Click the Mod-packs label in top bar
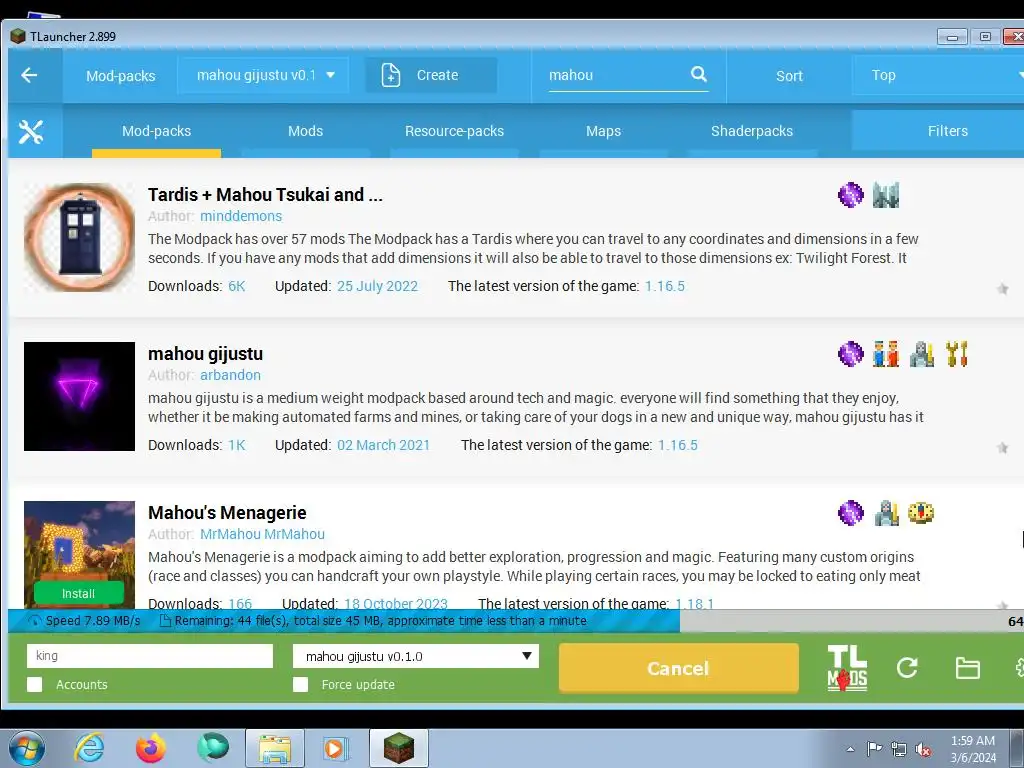This screenshot has height=768, width=1024. tap(121, 76)
